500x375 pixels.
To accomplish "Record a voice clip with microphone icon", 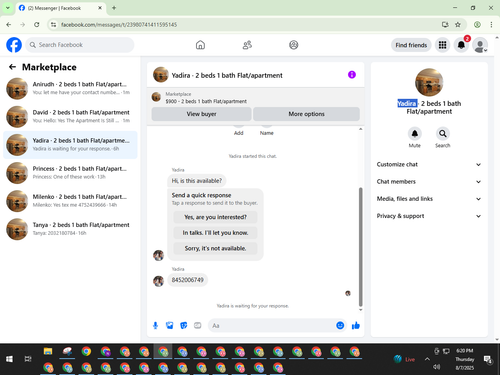I will 155,325.
